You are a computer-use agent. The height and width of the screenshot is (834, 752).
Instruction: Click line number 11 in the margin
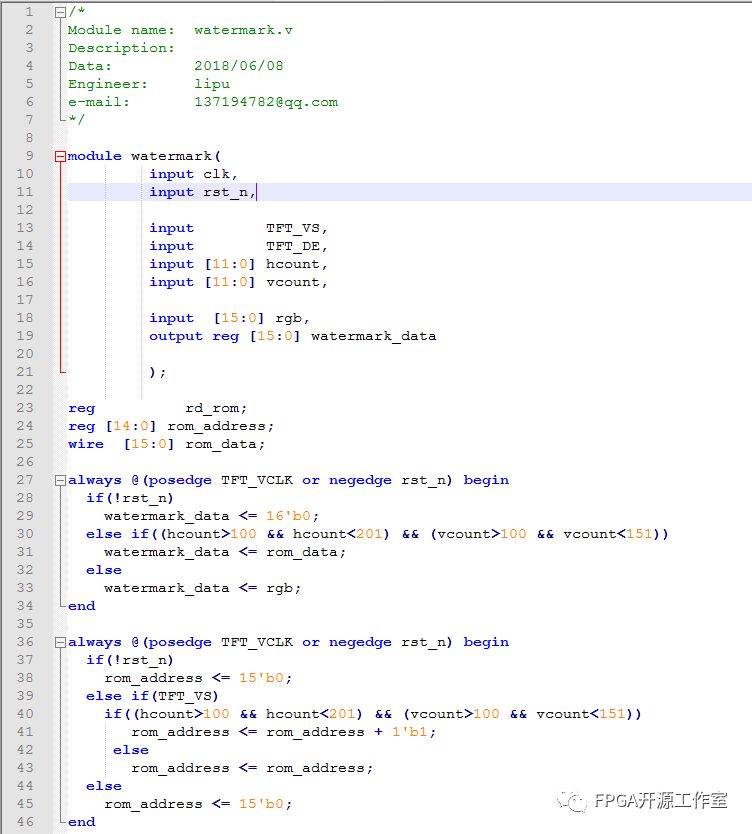tap(25, 192)
